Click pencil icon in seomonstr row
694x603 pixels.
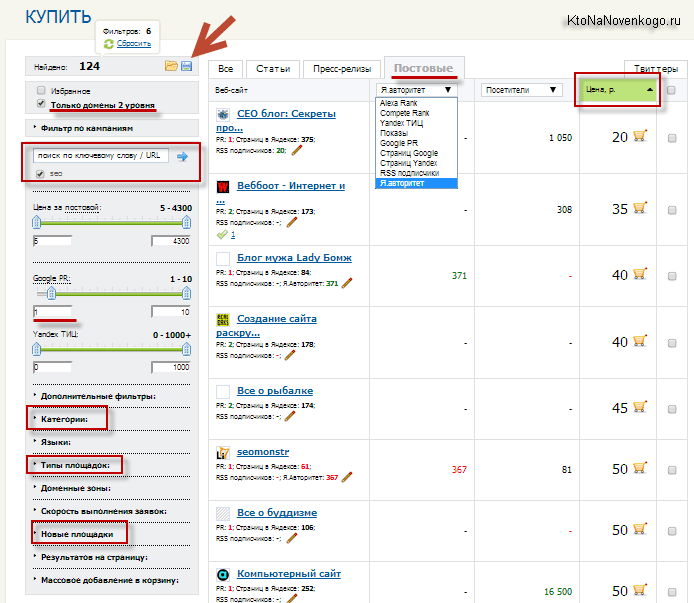[347, 477]
